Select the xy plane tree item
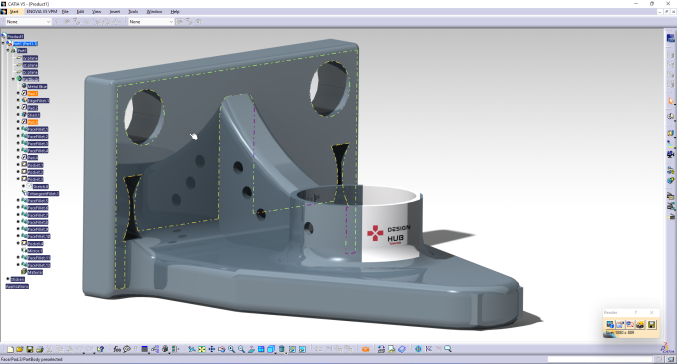The height and width of the screenshot is (364, 677). click(30, 58)
